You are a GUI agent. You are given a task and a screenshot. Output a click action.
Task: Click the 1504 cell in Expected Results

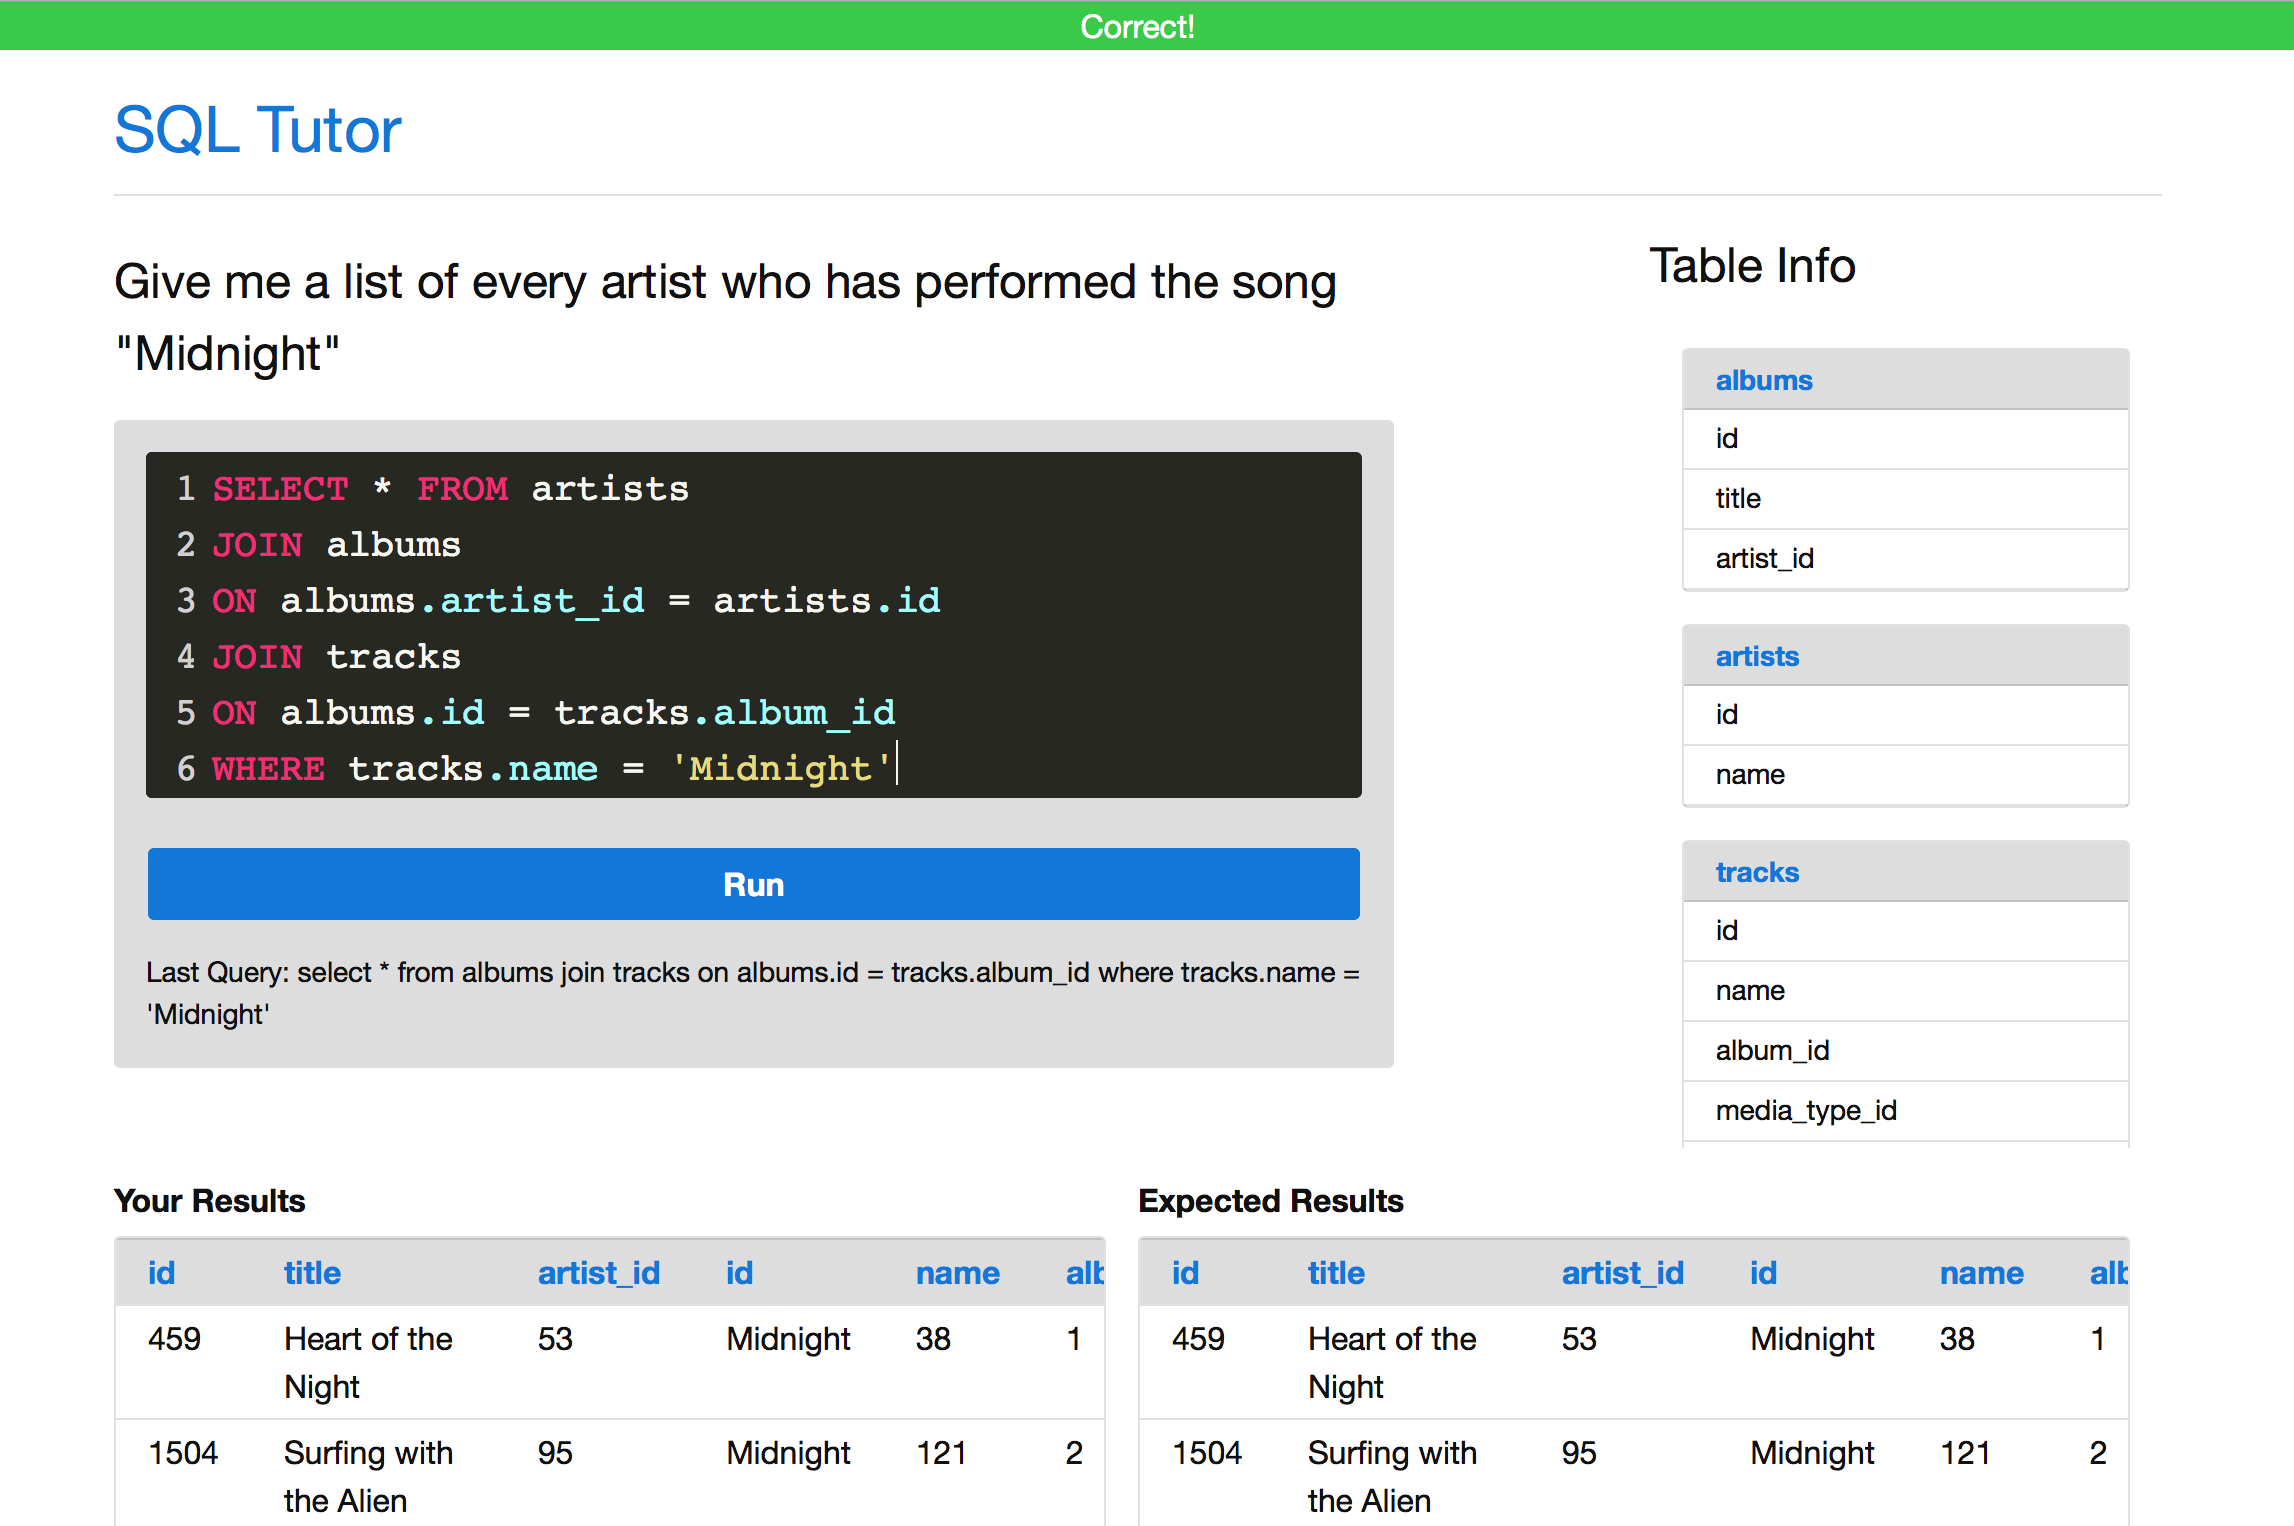point(1207,1453)
